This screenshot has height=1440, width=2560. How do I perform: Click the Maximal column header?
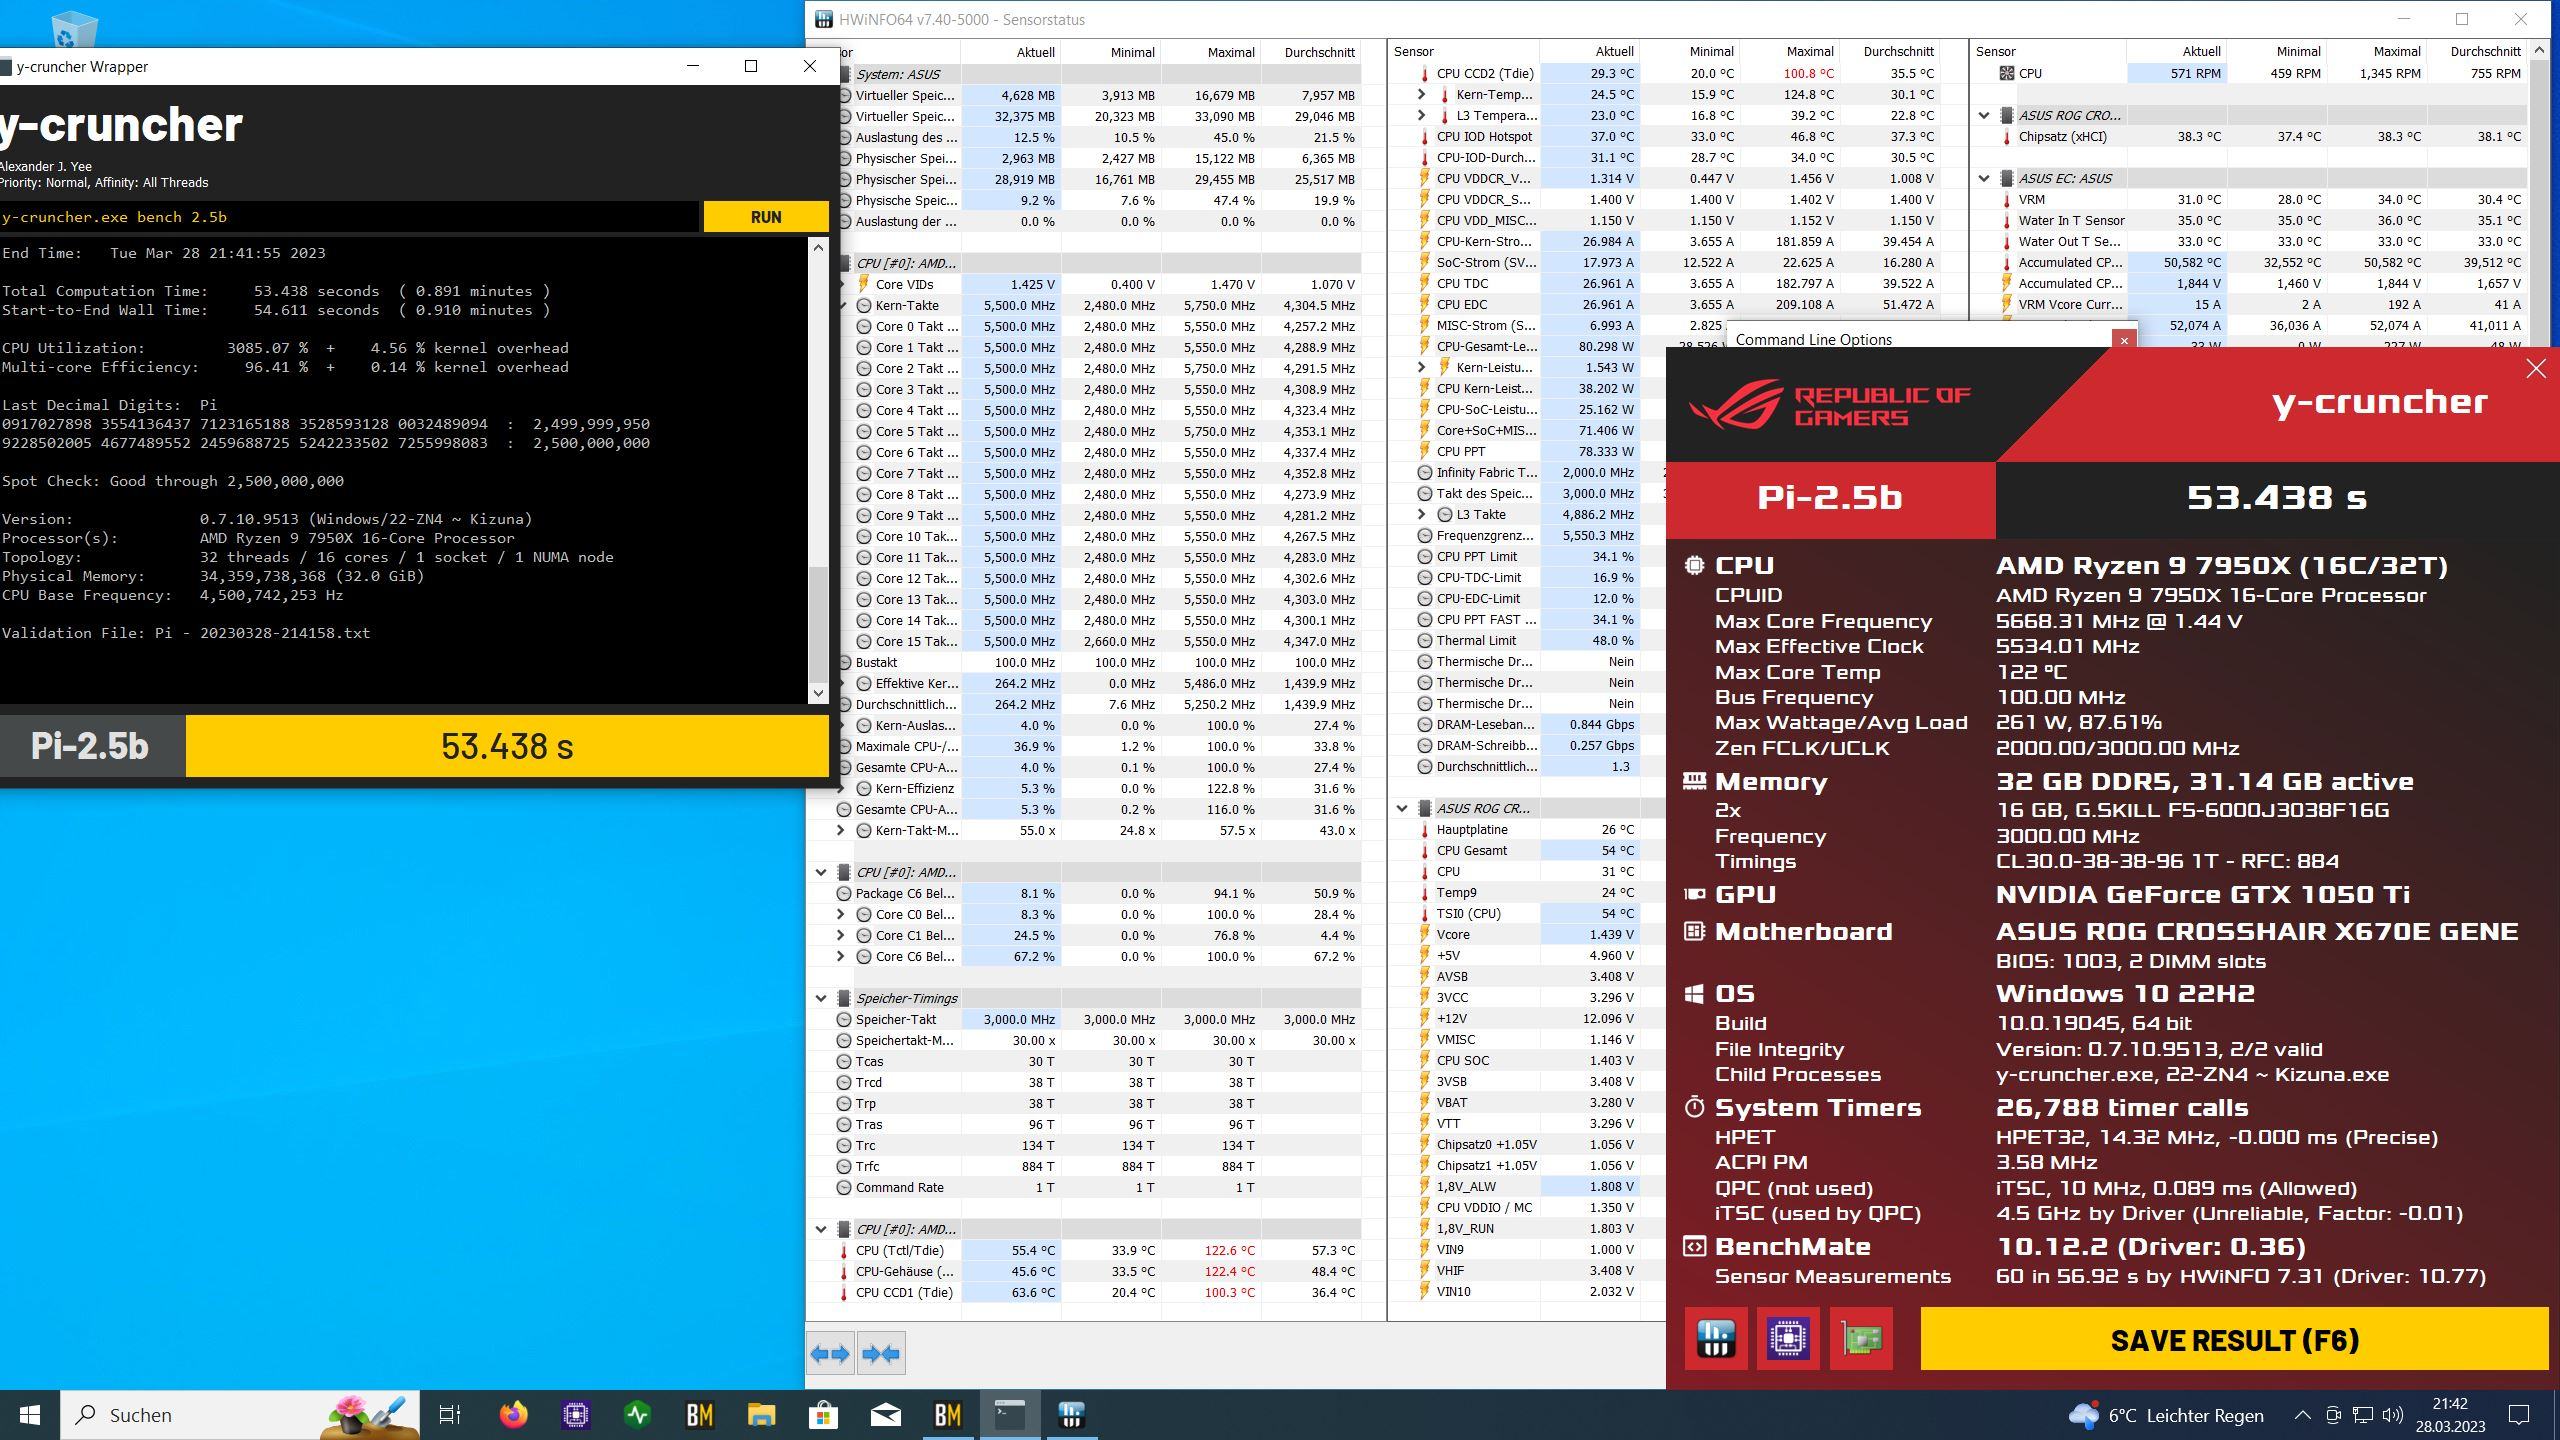1230,52
